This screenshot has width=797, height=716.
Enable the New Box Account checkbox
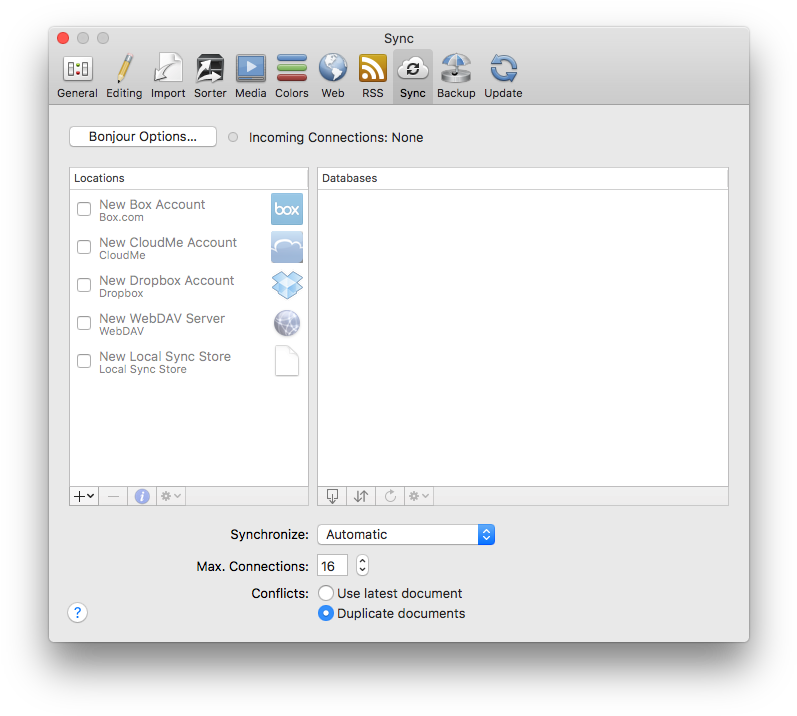pyautogui.click(x=85, y=209)
